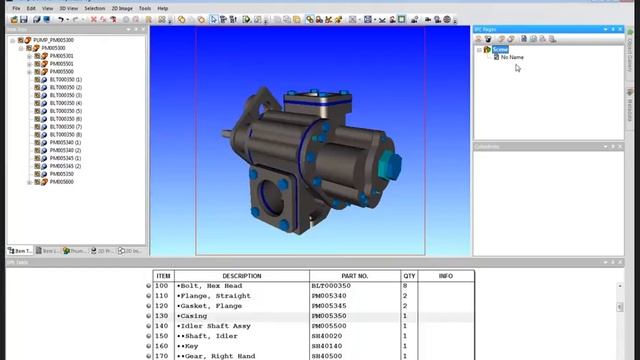The width and height of the screenshot is (640, 360).
Task: Toggle the checkbox for BLT000350 (5)
Action: click(x=37, y=111)
